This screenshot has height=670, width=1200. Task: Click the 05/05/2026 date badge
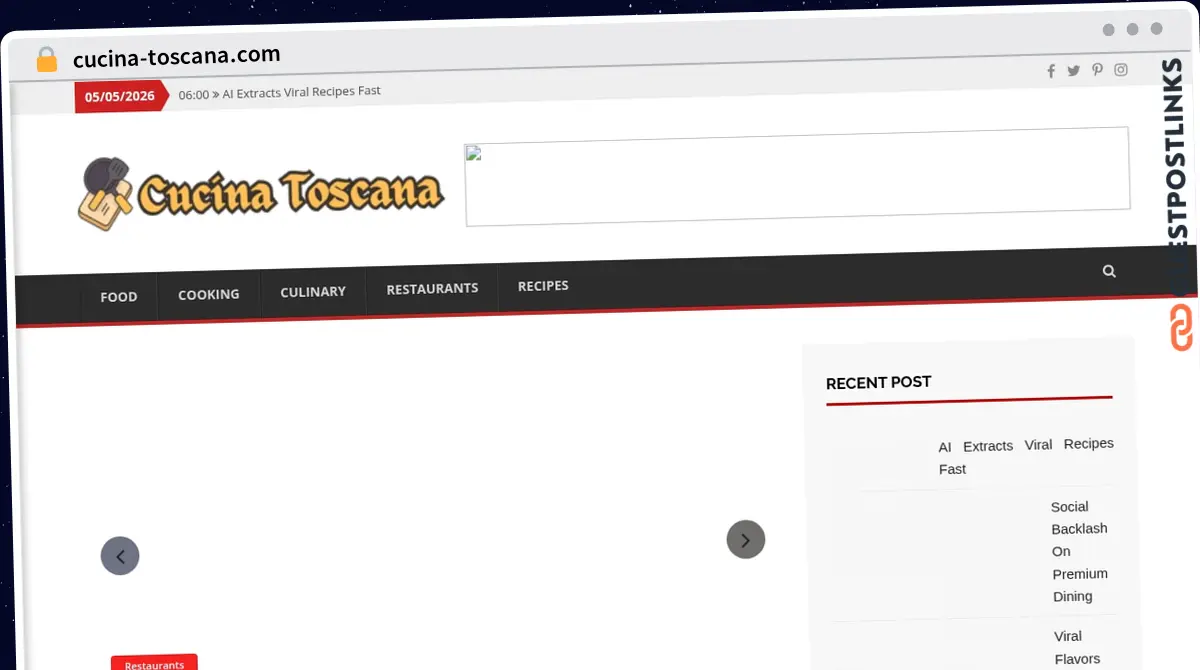pyautogui.click(x=119, y=96)
